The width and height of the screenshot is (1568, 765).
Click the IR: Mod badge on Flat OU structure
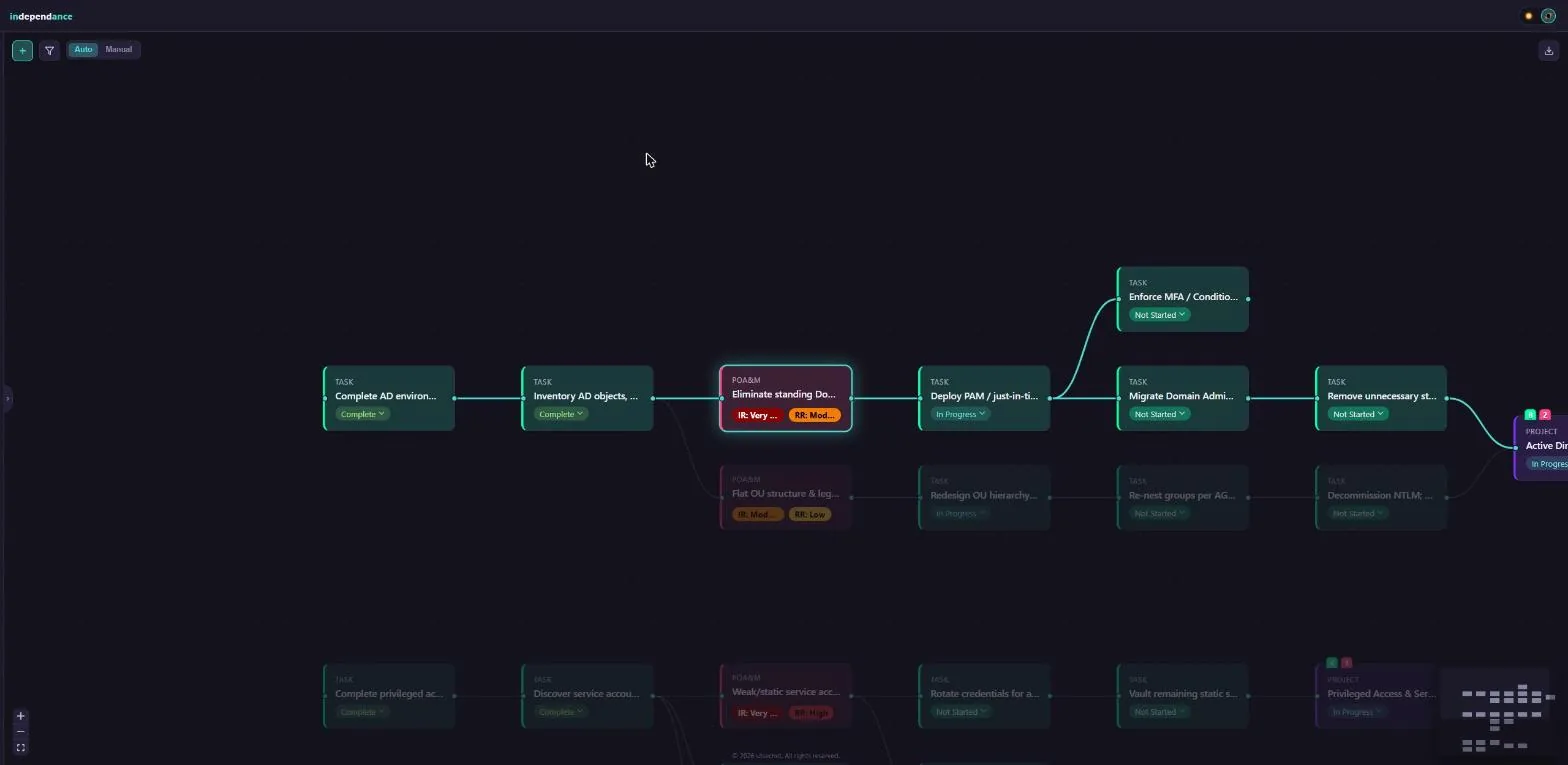(757, 514)
